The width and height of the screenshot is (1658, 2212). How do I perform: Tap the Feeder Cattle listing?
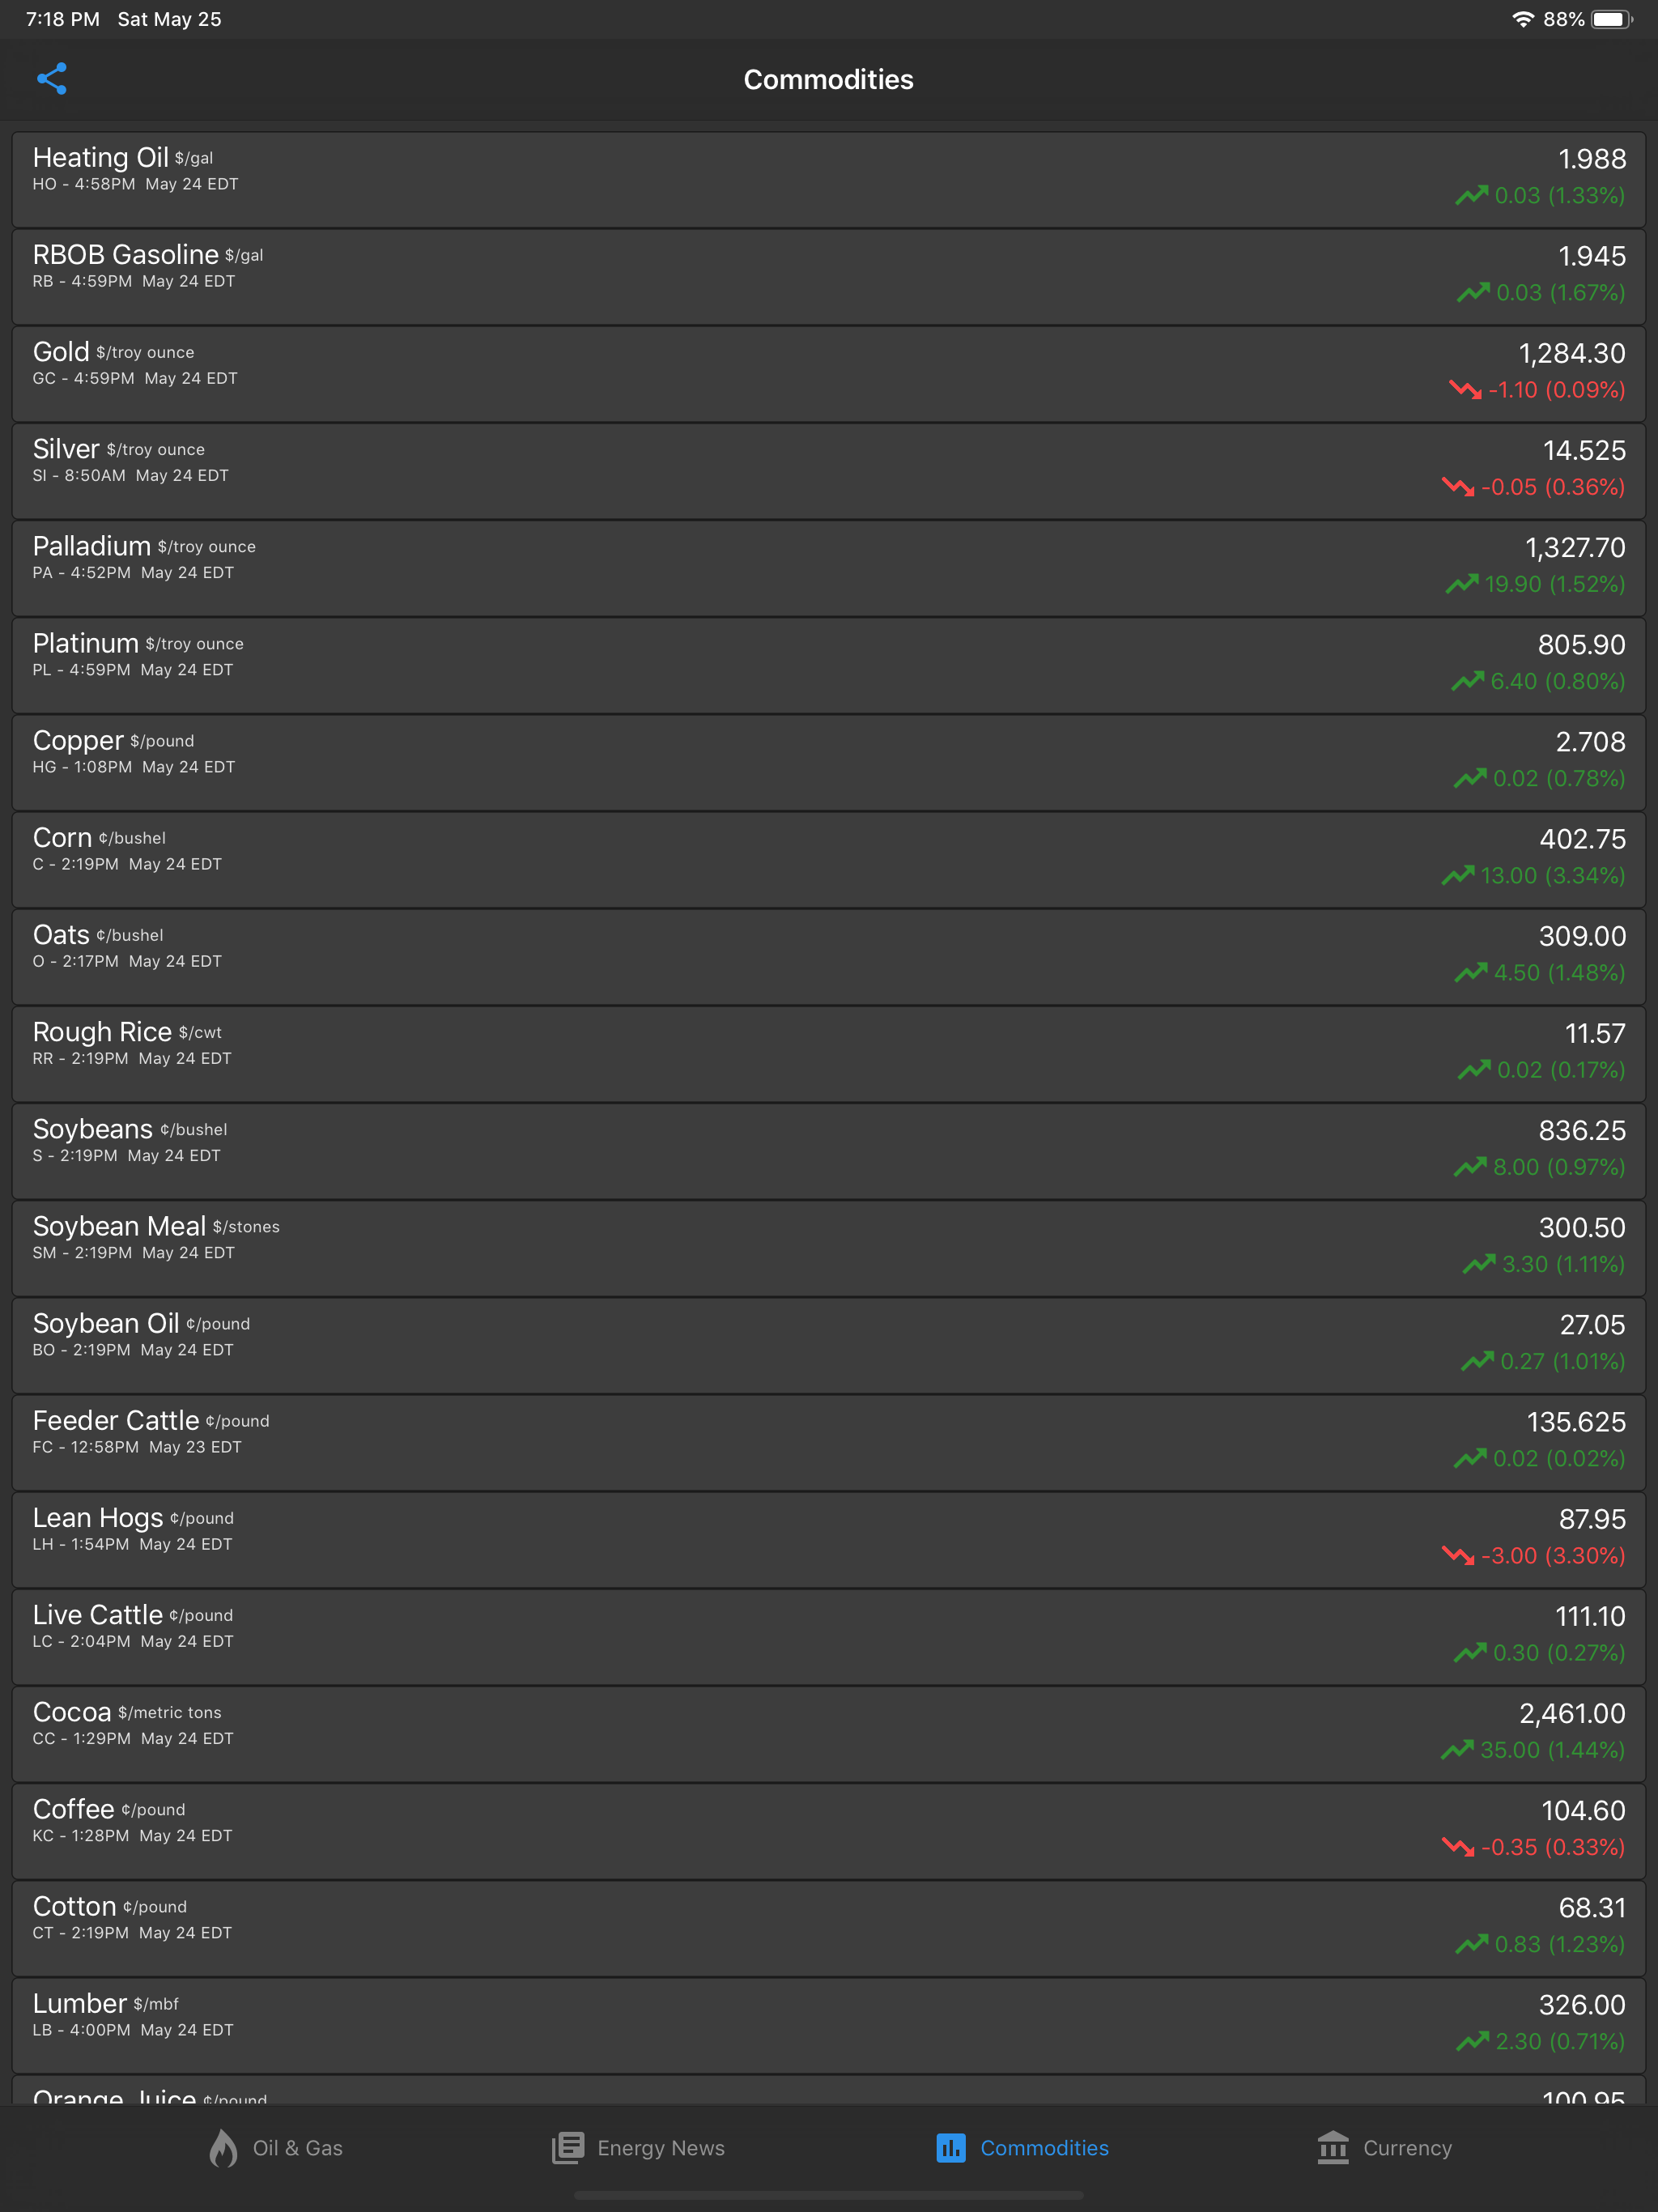pos(828,1441)
